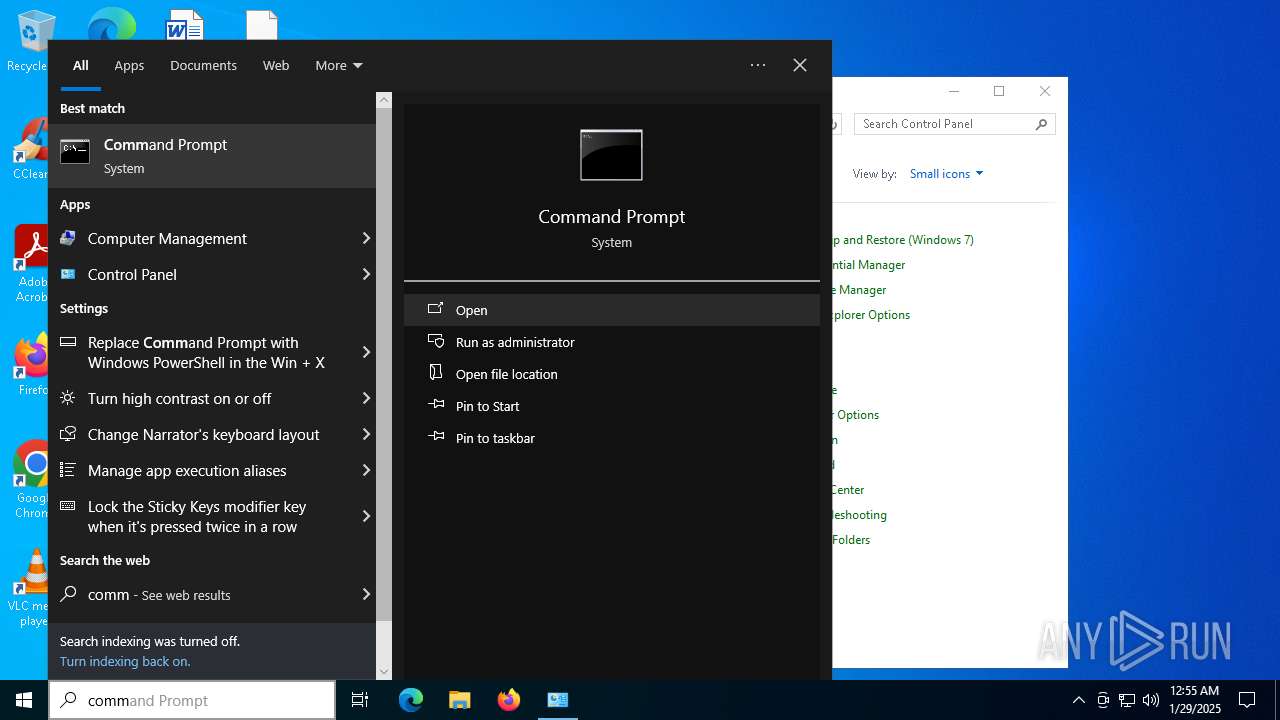This screenshot has width=1280, height=720.
Task: Close the search panel with X
Action: pyautogui.click(x=800, y=65)
